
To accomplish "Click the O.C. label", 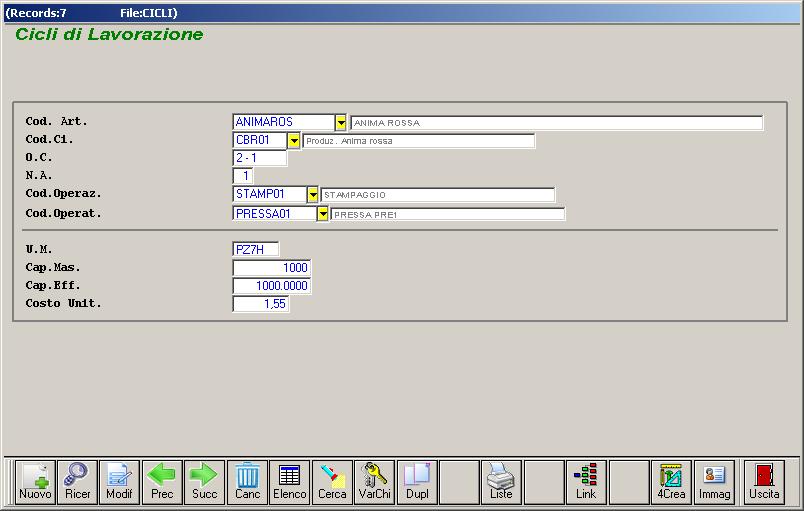I will (x=39, y=157).
